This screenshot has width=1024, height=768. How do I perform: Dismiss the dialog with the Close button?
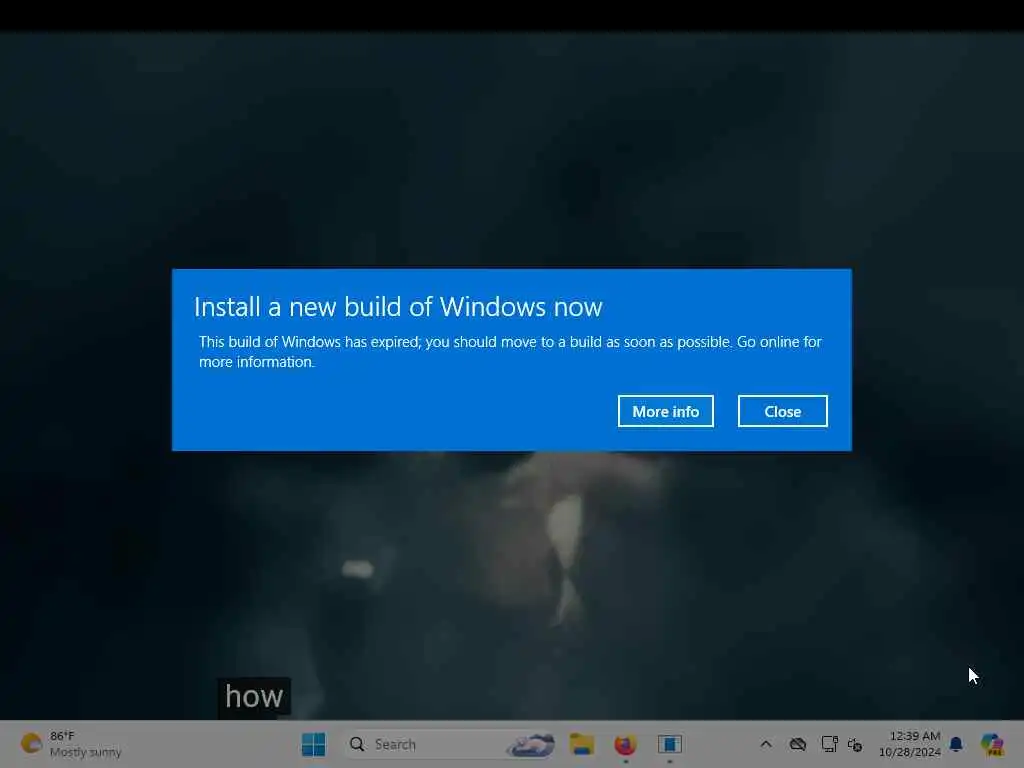tap(782, 411)
